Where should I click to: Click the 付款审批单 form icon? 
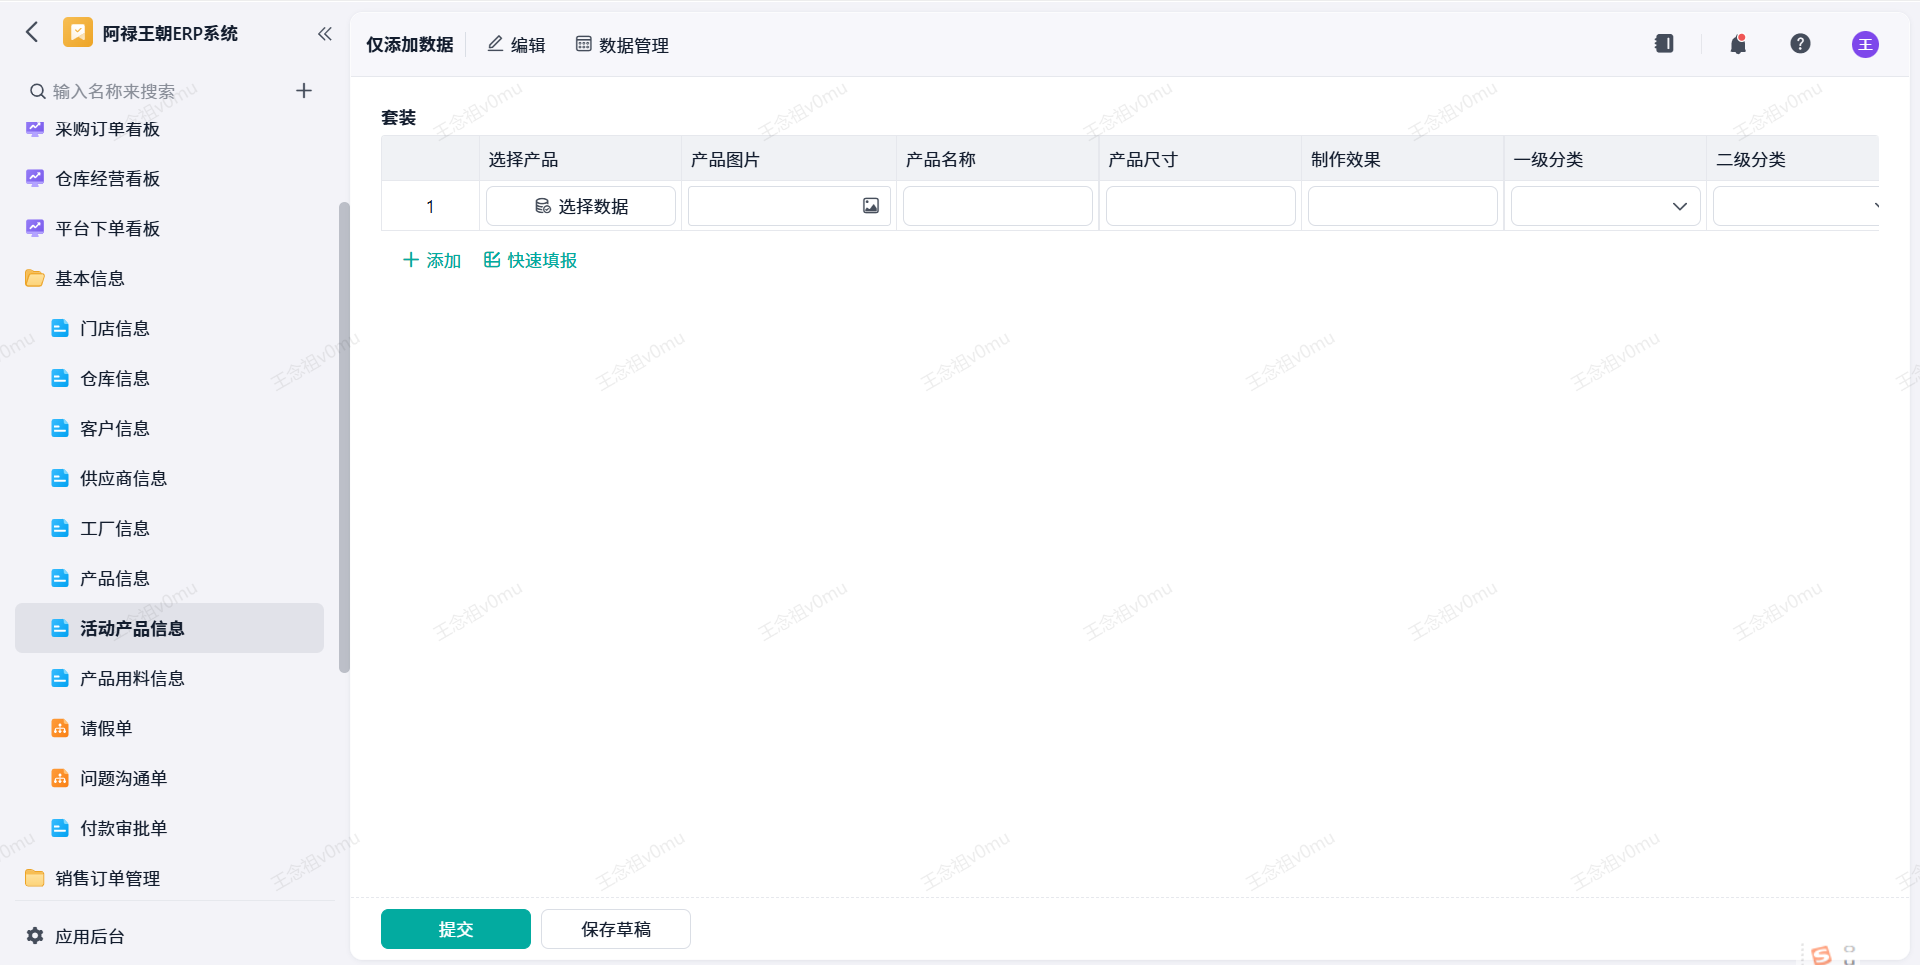click(60, 828)
